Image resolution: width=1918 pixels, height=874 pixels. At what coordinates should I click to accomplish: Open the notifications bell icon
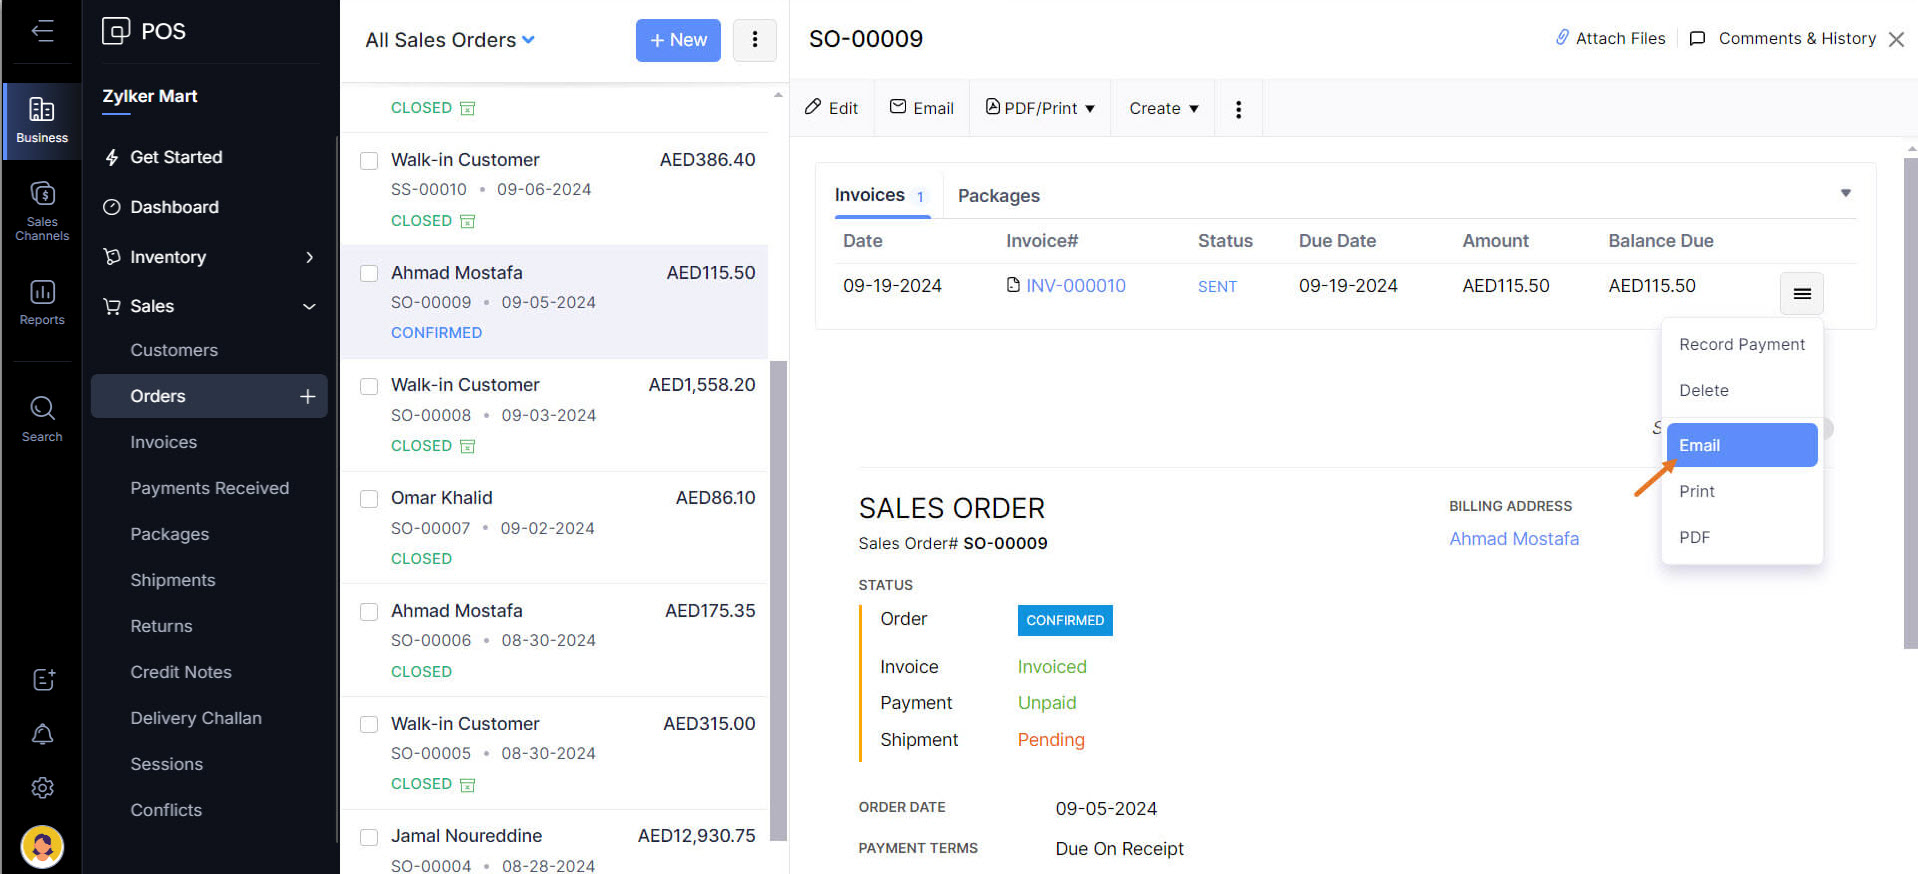point(42,734)
